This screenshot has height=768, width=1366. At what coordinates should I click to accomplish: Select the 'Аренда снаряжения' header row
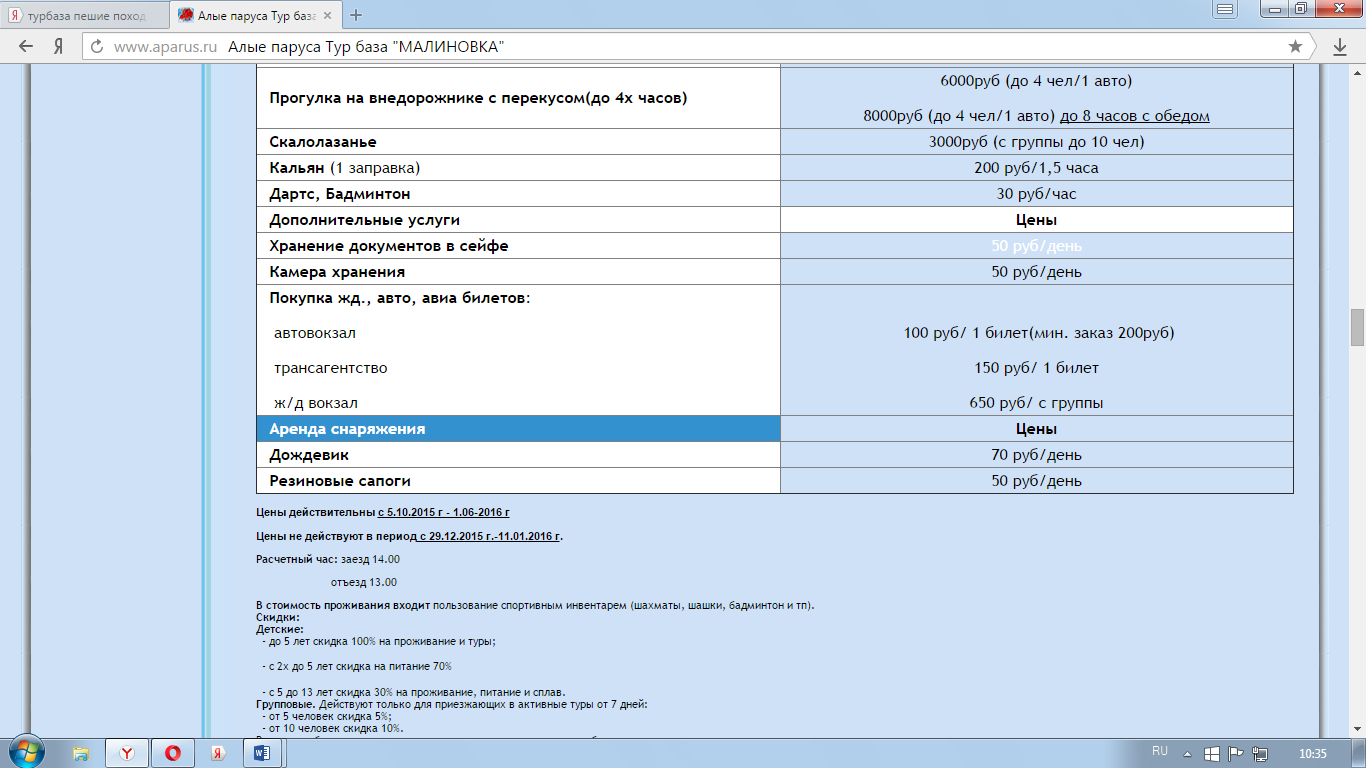518,429
